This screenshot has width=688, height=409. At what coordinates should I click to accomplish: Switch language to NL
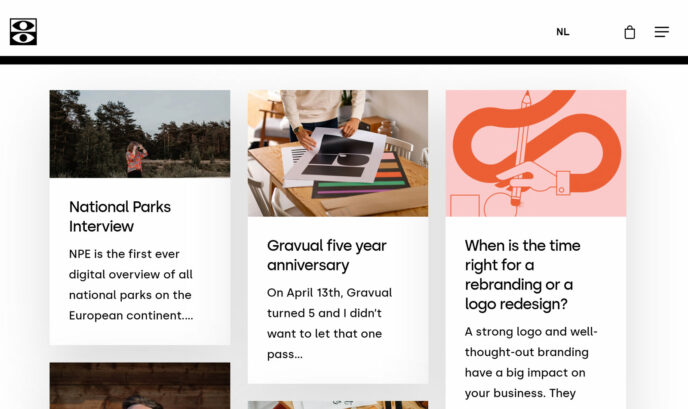563,32
